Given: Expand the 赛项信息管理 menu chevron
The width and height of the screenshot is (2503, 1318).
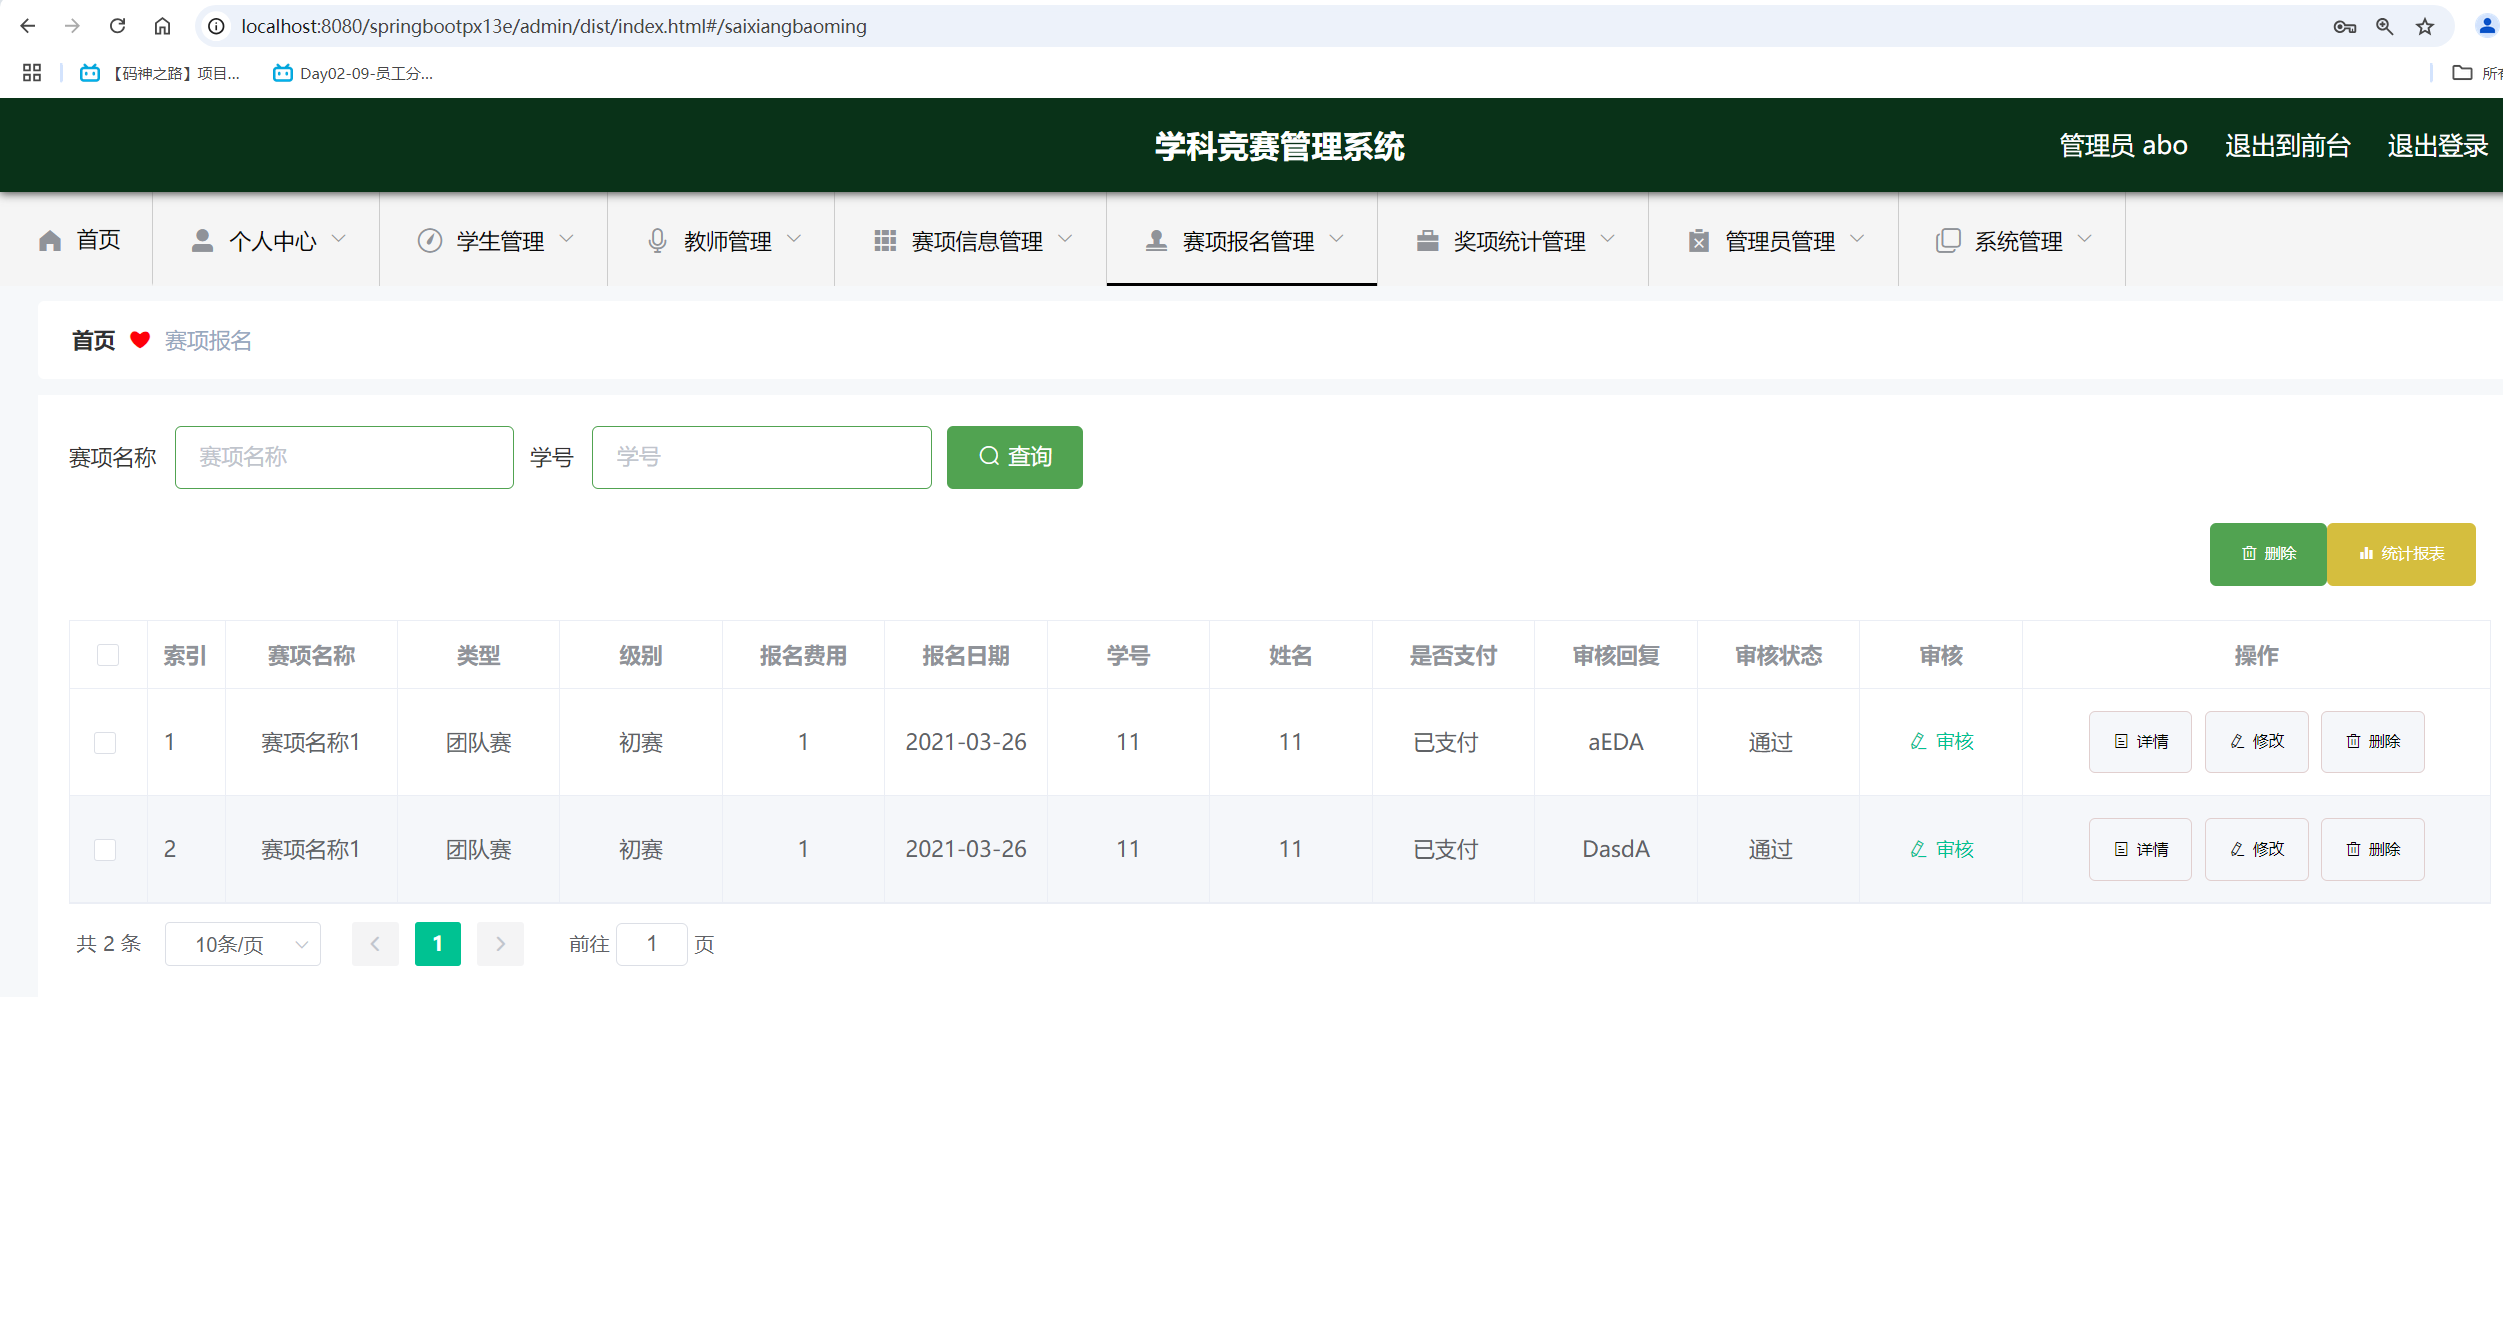Looking at the screenshot, I should pyautogui.click(x=1065, y=239).
